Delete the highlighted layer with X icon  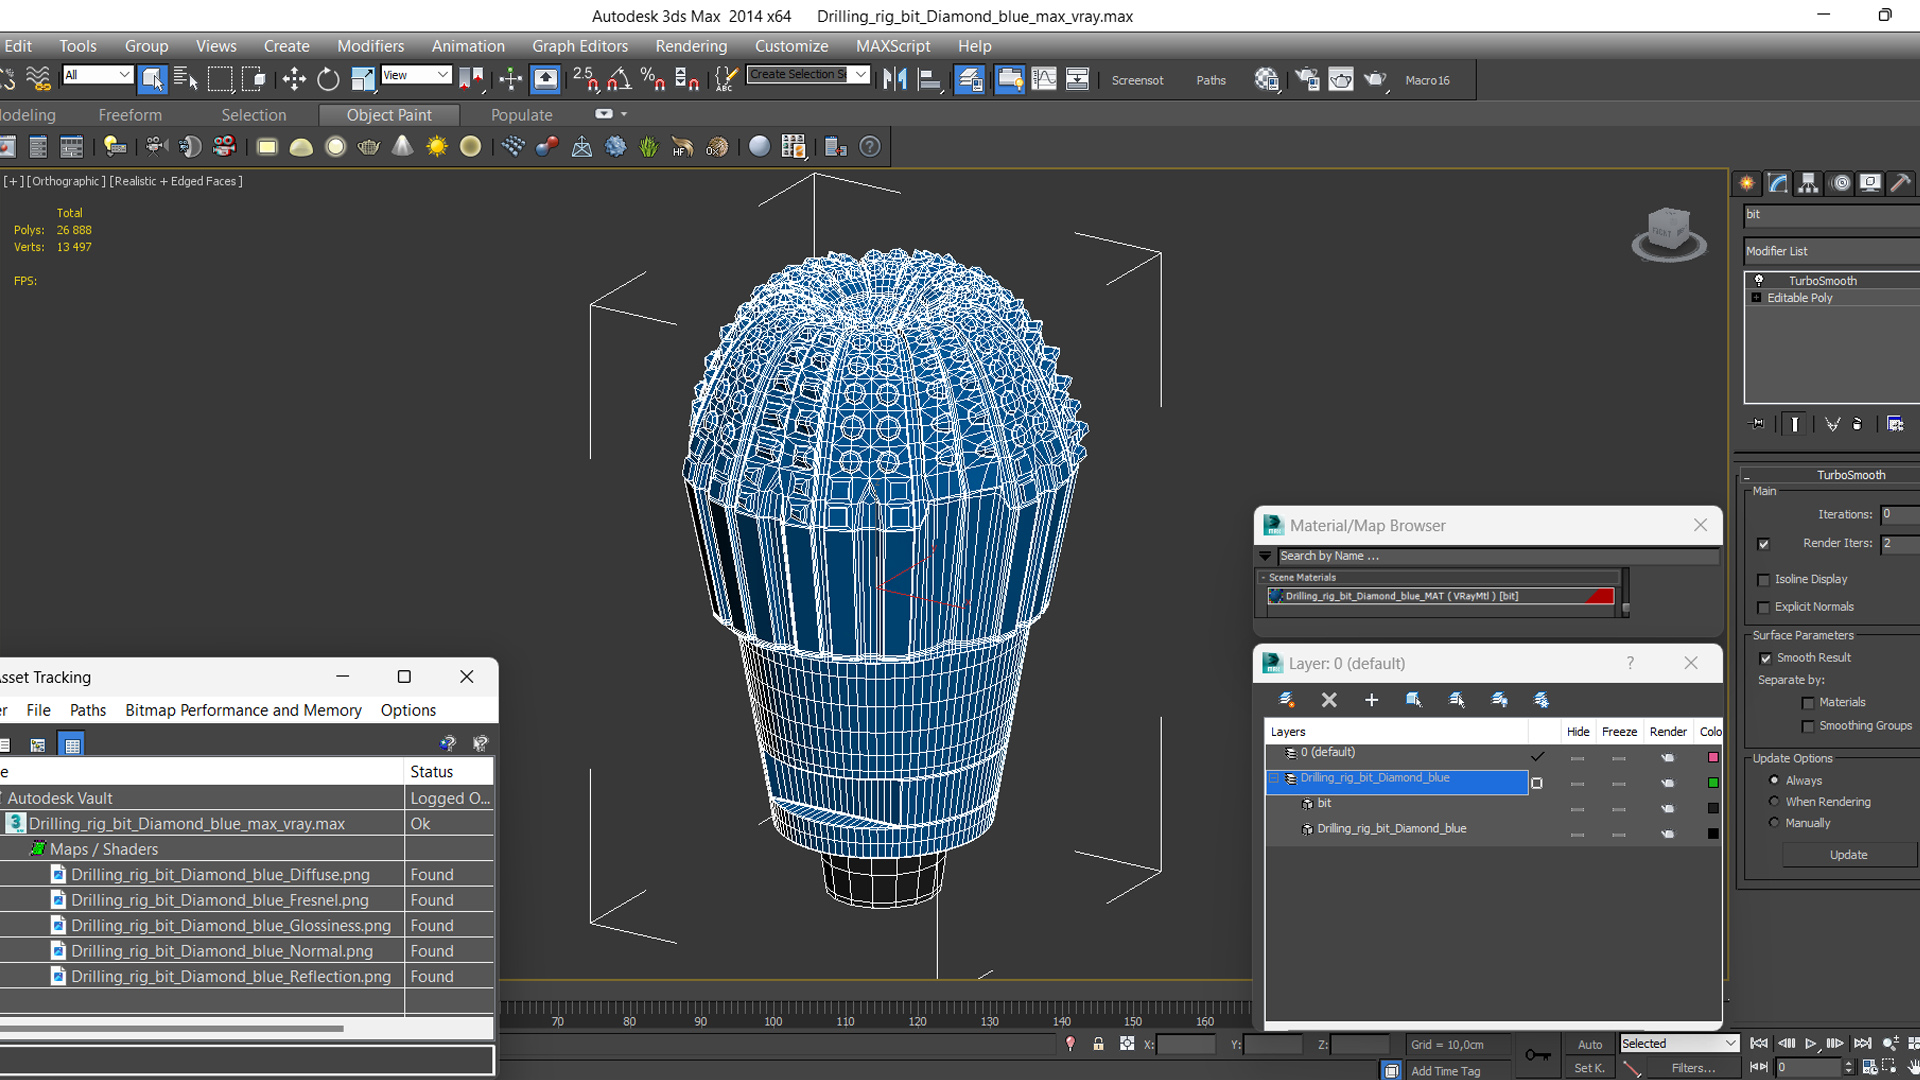pos(1329,700)
